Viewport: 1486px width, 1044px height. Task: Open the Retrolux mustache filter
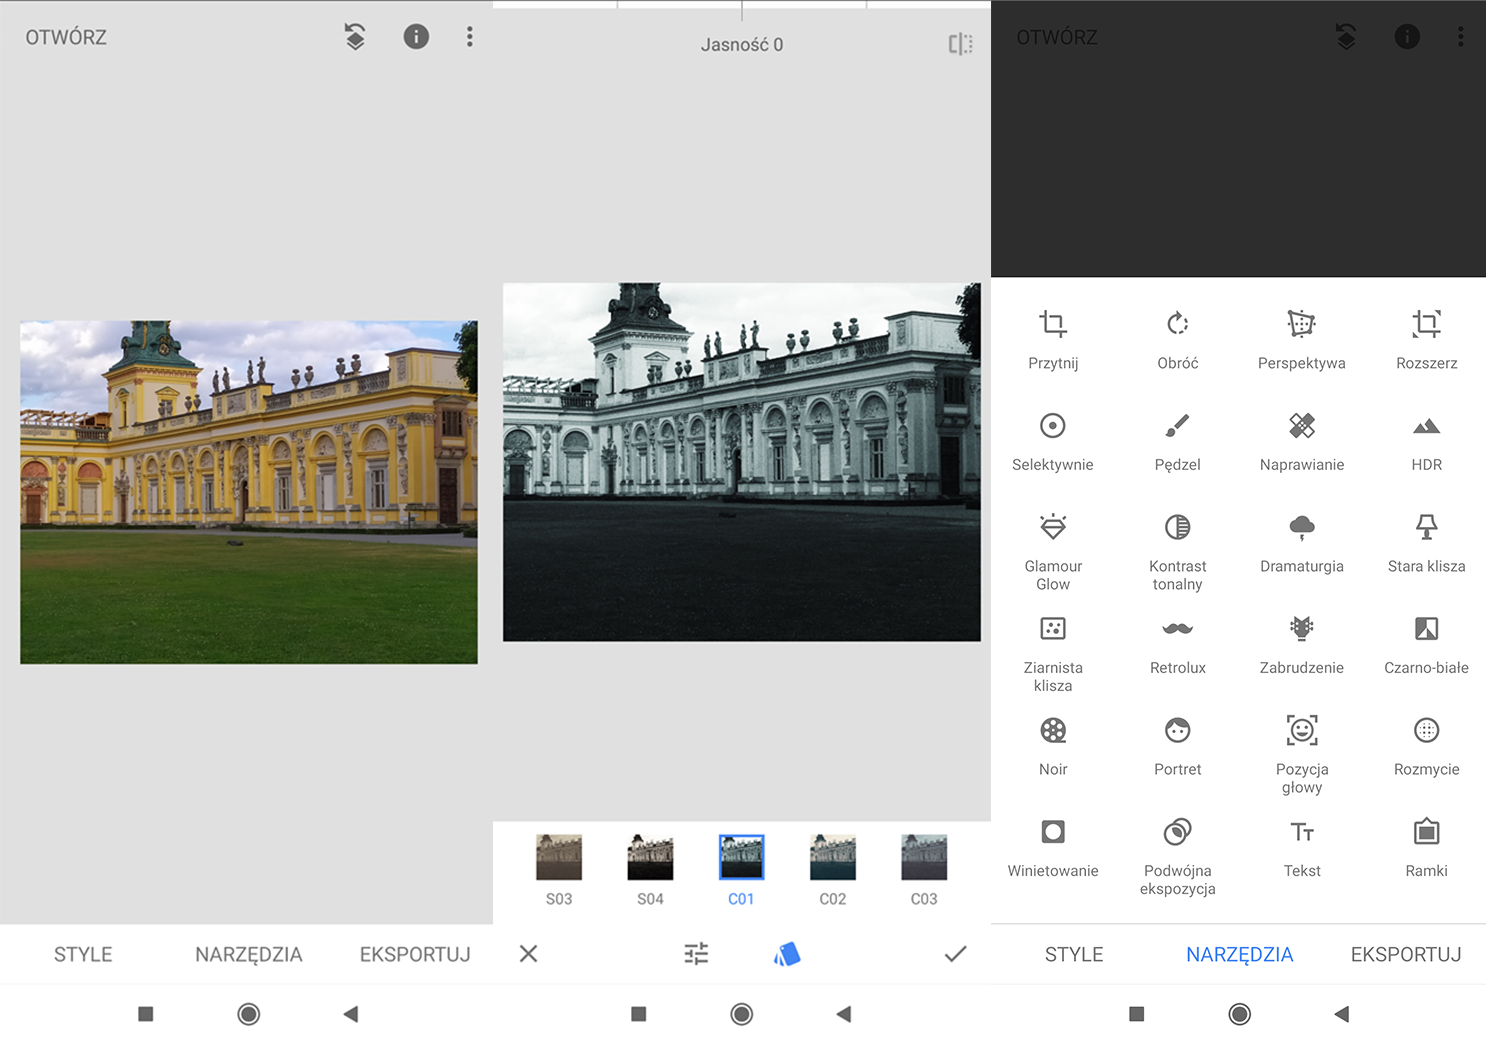click(1177, 629)
